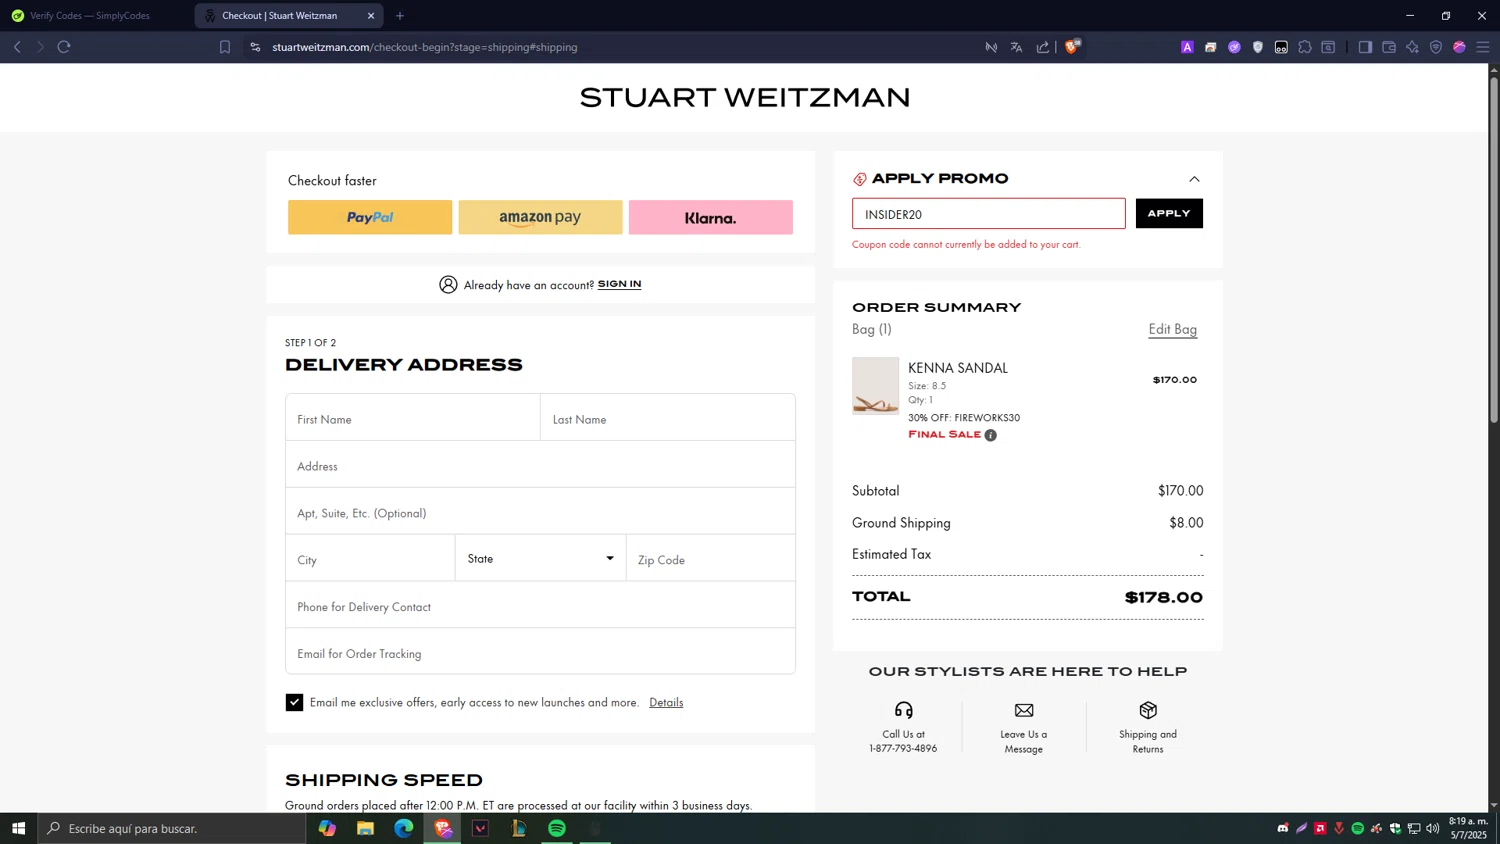Choose the Amazon Pay button
The image size is (1500, 844).
(540, 217)
